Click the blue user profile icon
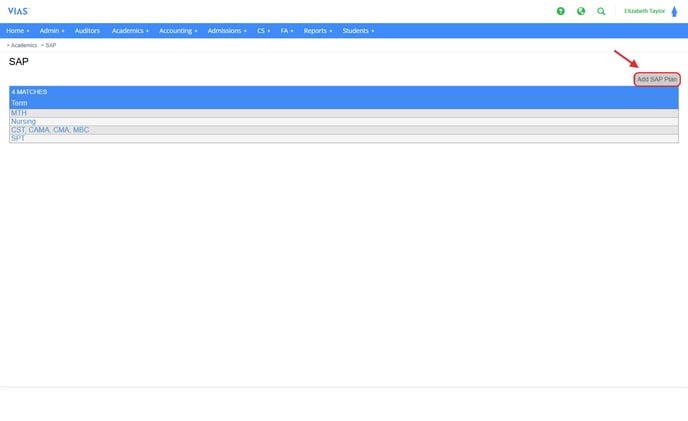Screen dimensions: 688x421 point(674,11)
